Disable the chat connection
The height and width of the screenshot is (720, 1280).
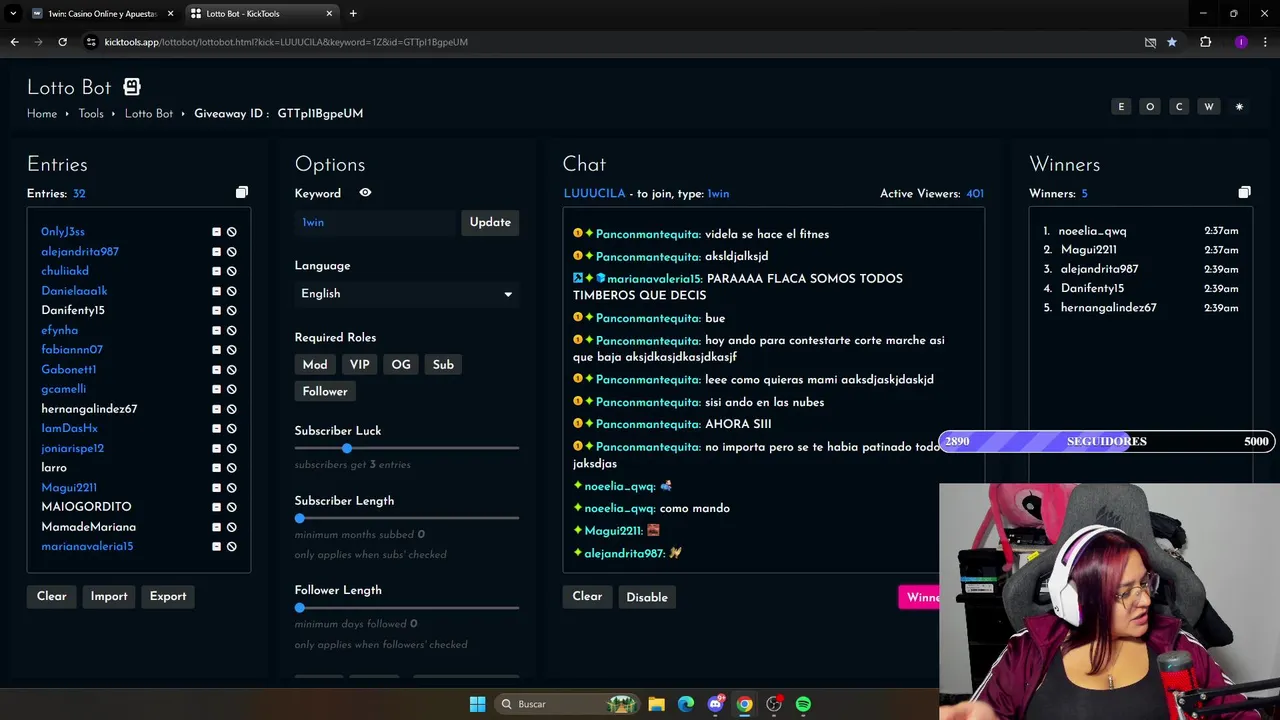pos(647,597)
